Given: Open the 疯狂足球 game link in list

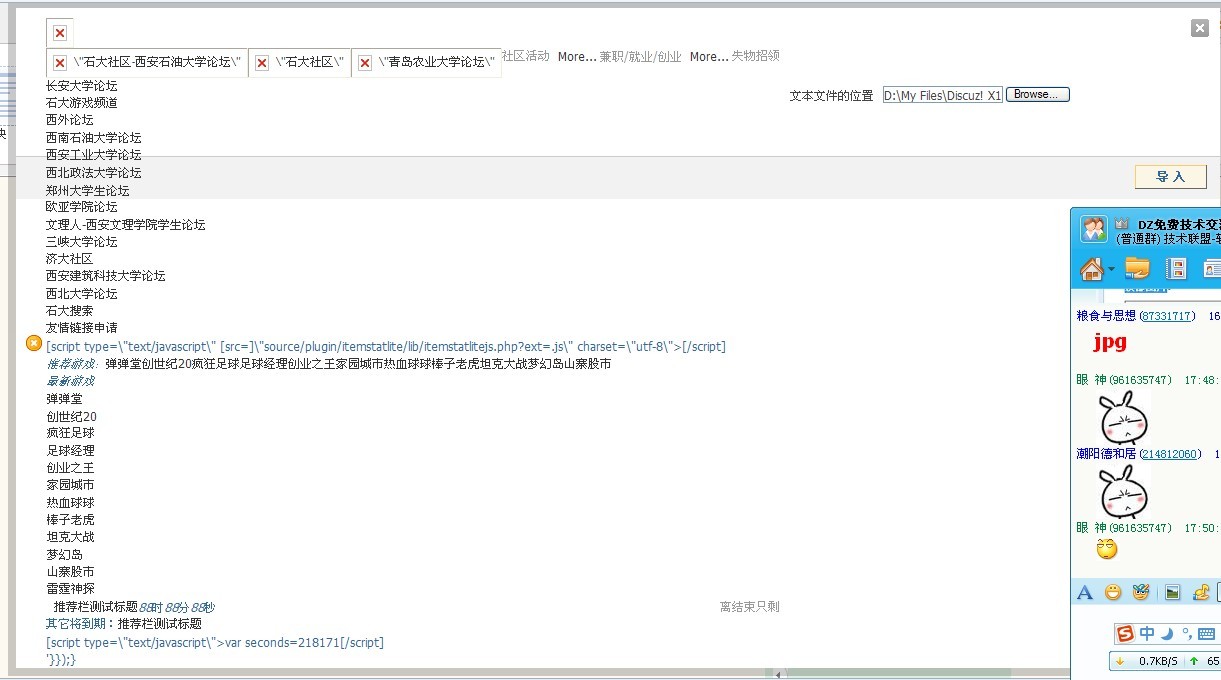Looking at the screenshot, I should [x=70, y=433].
